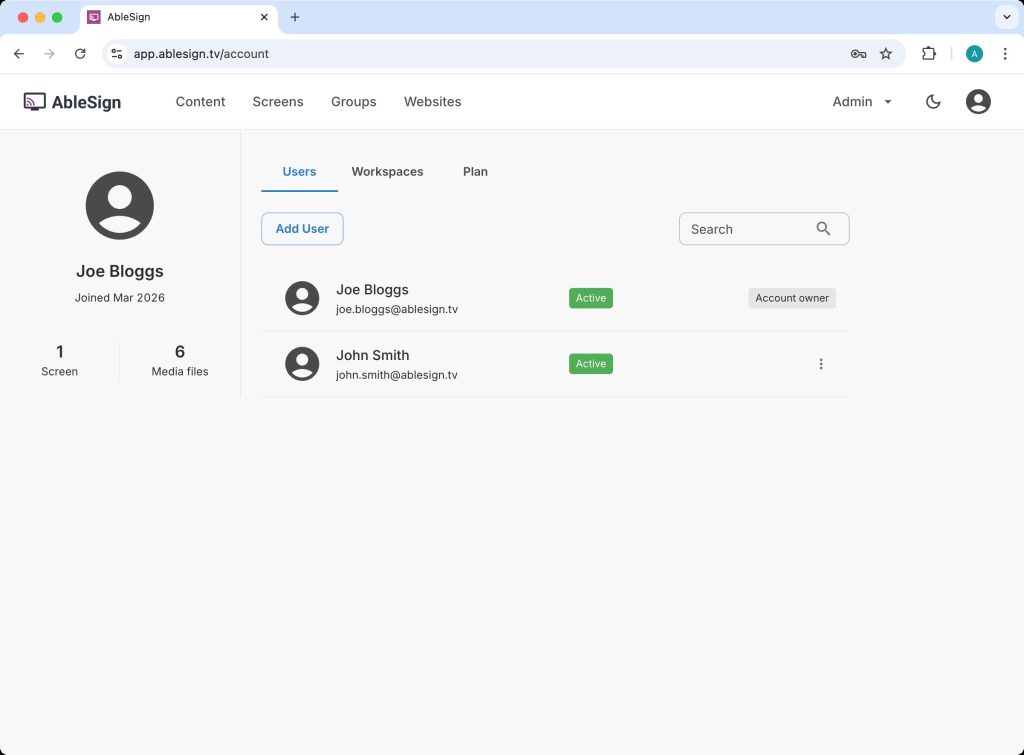This screenshot has width=1024, height=755.
Task: Click the magnifier icon in Search box
Action: click(x=823, y=229)
